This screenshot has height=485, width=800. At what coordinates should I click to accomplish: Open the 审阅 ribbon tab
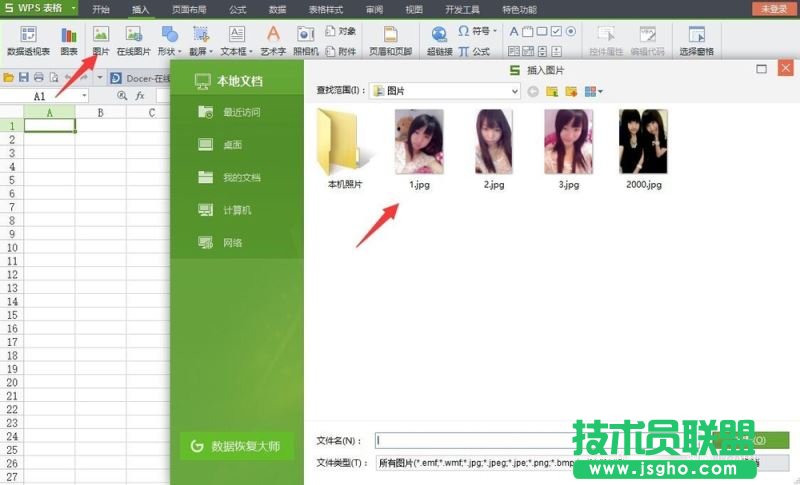374,9
